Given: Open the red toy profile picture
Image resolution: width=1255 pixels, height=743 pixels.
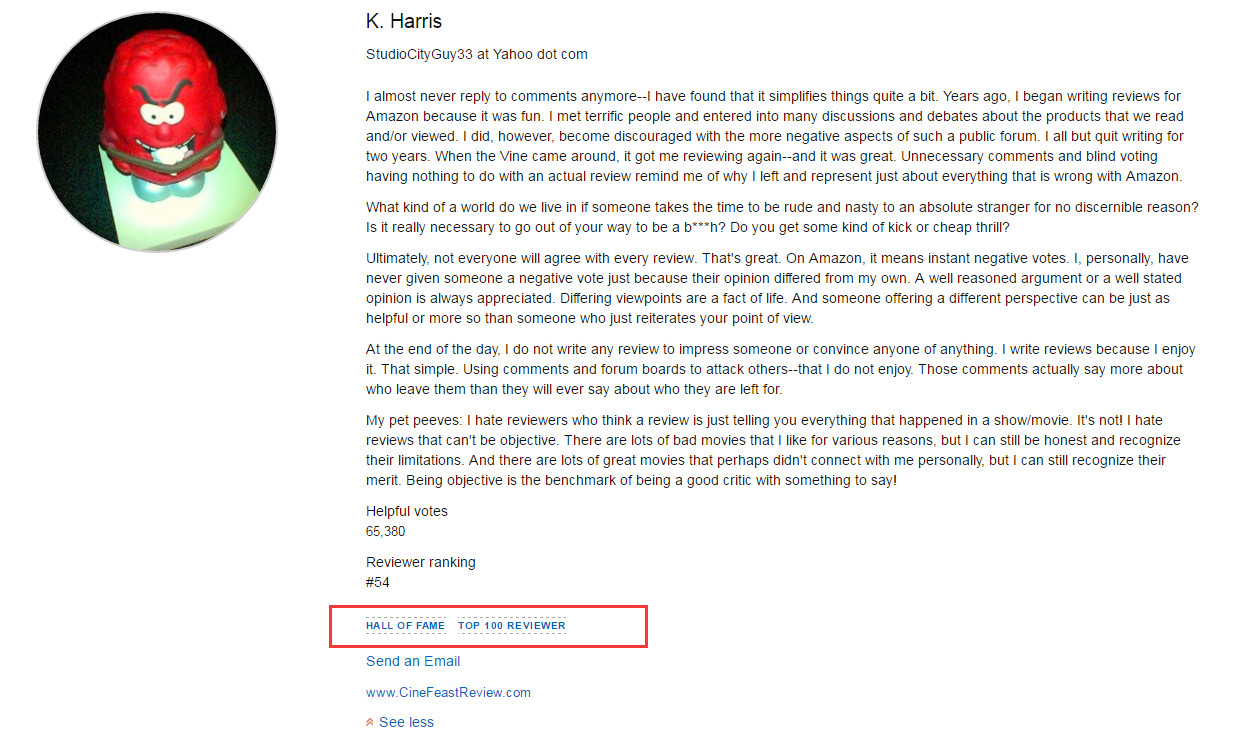Looking at the screenshot, I should pyautogui.click(x=157, y=132).
